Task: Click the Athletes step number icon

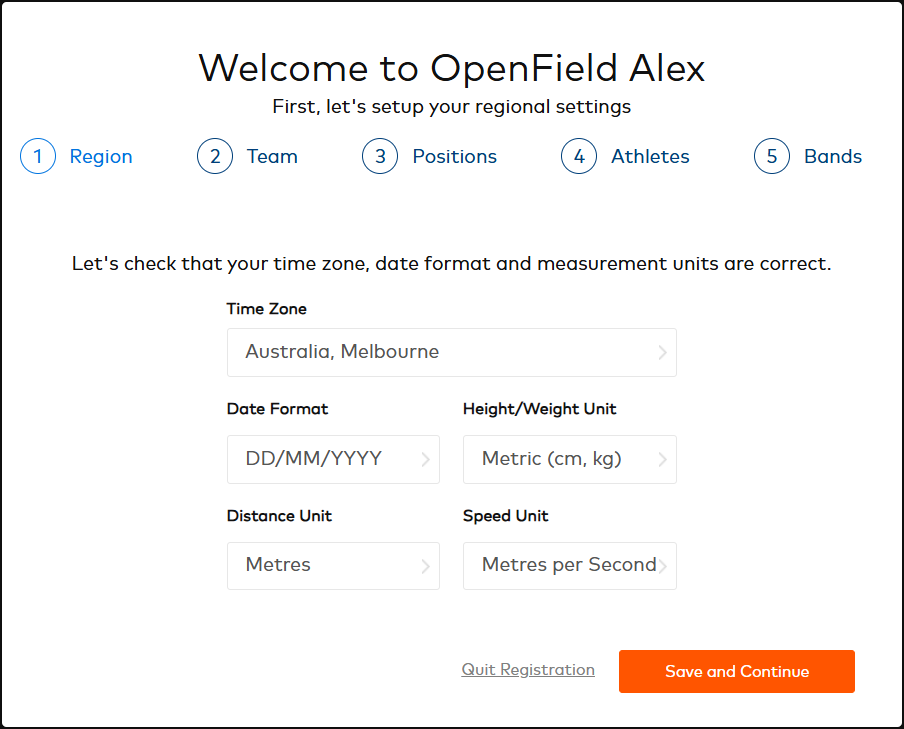Action: click(579, 156)
